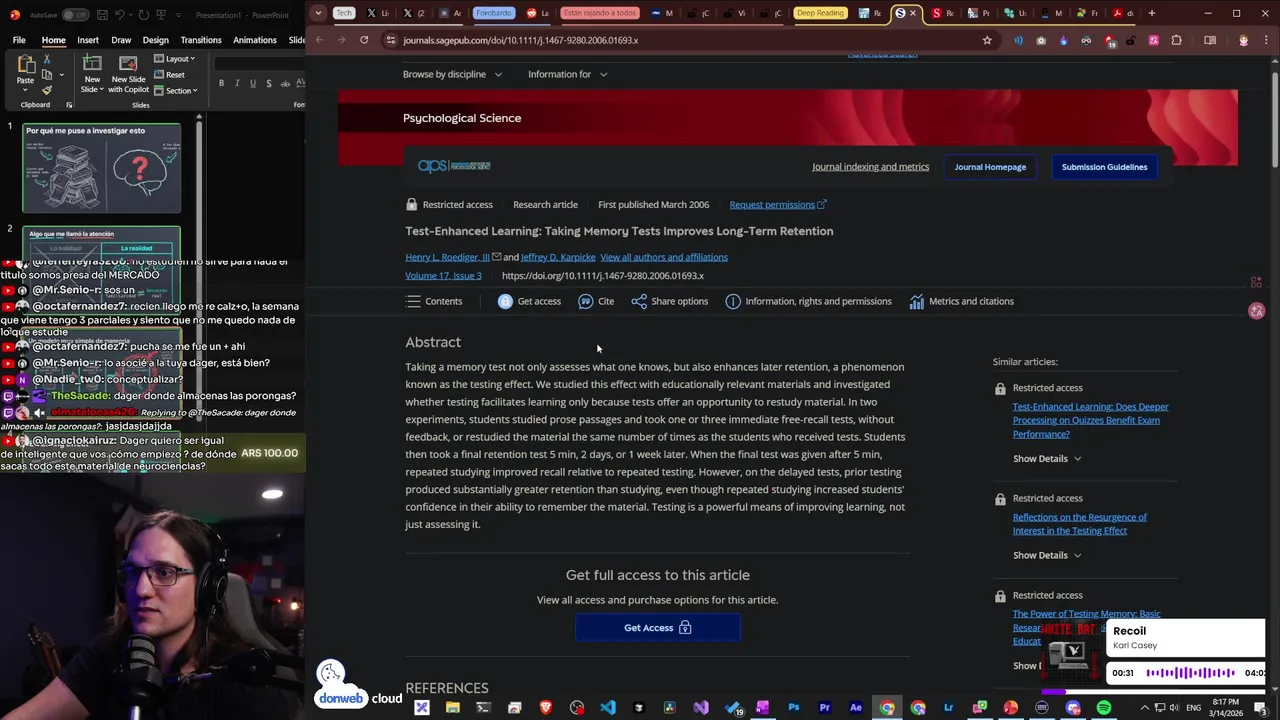
Task: Undo the last action in PowerPoint
Action: coord(119,15)
